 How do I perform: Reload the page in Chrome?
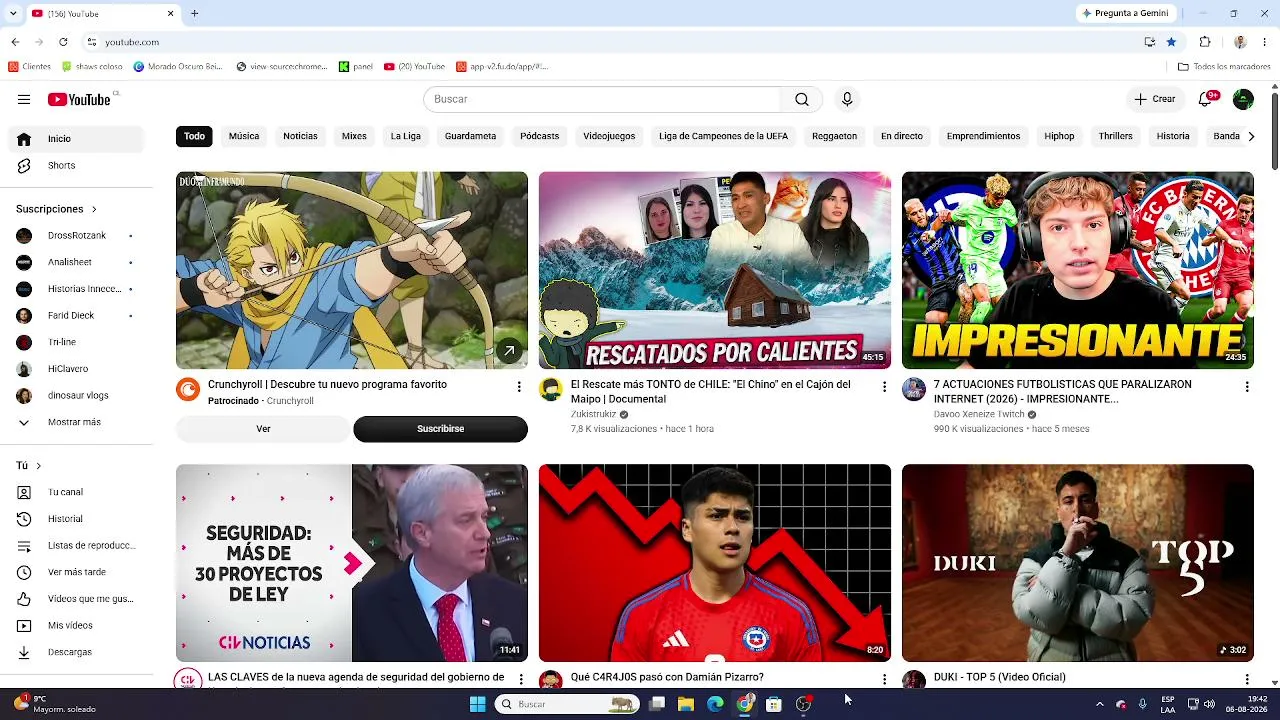coord(63,42)
